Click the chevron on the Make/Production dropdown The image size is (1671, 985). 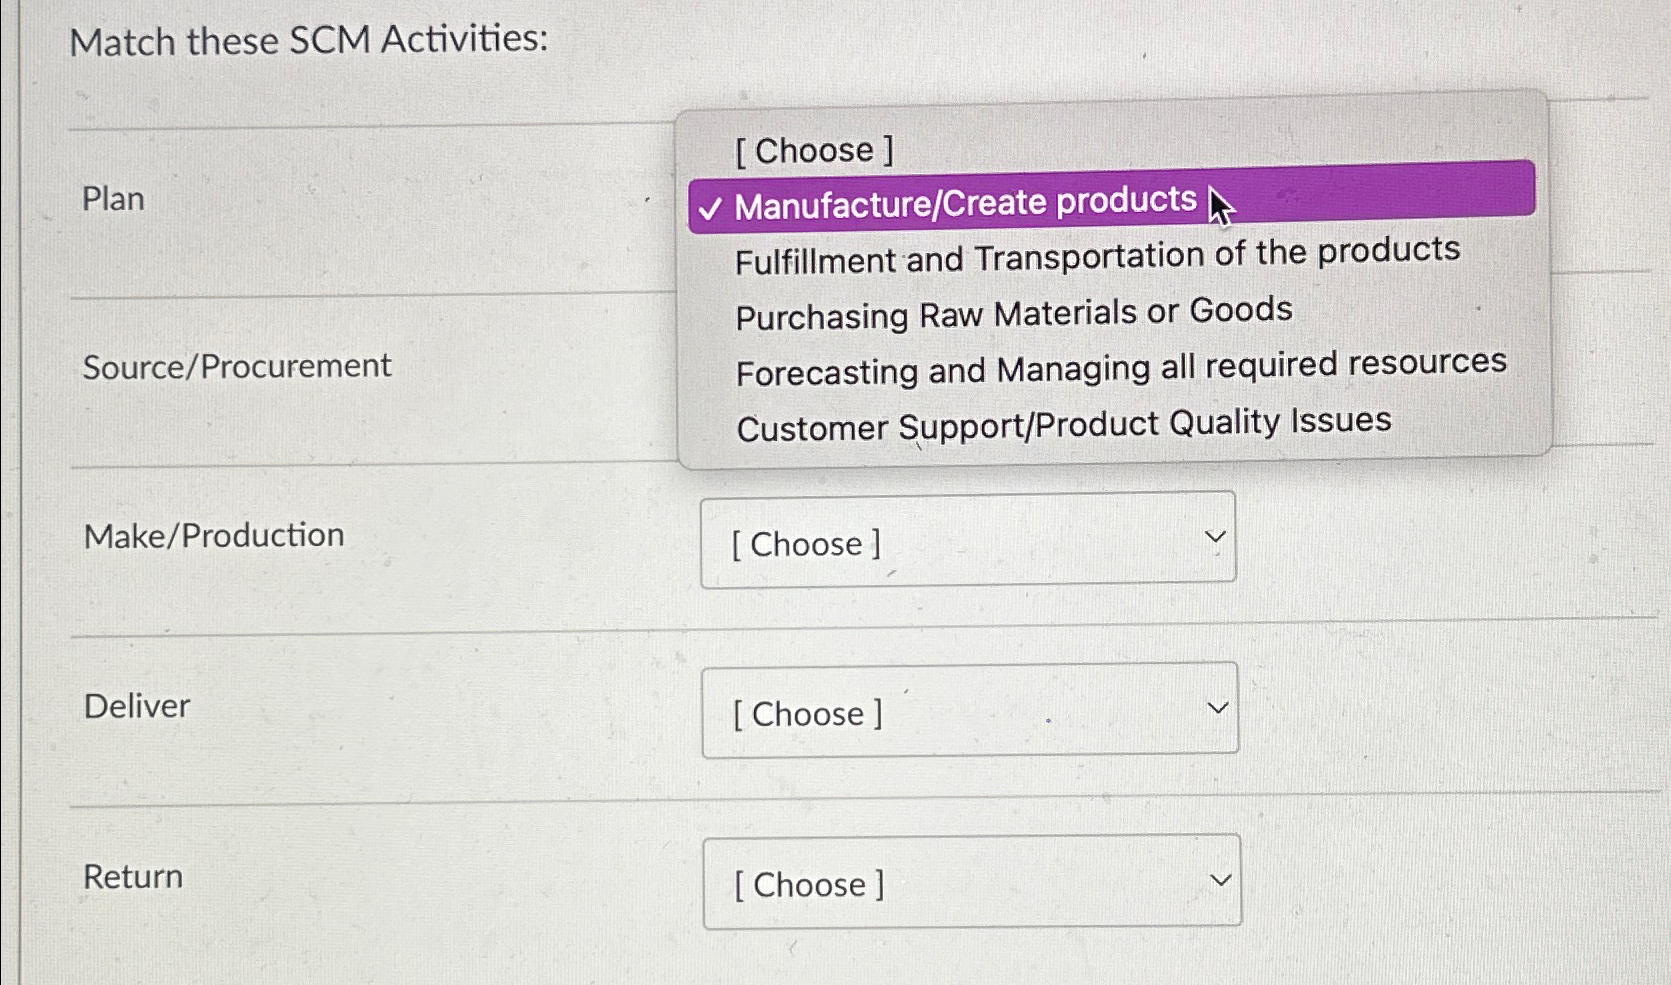(x=1214, y=538)
